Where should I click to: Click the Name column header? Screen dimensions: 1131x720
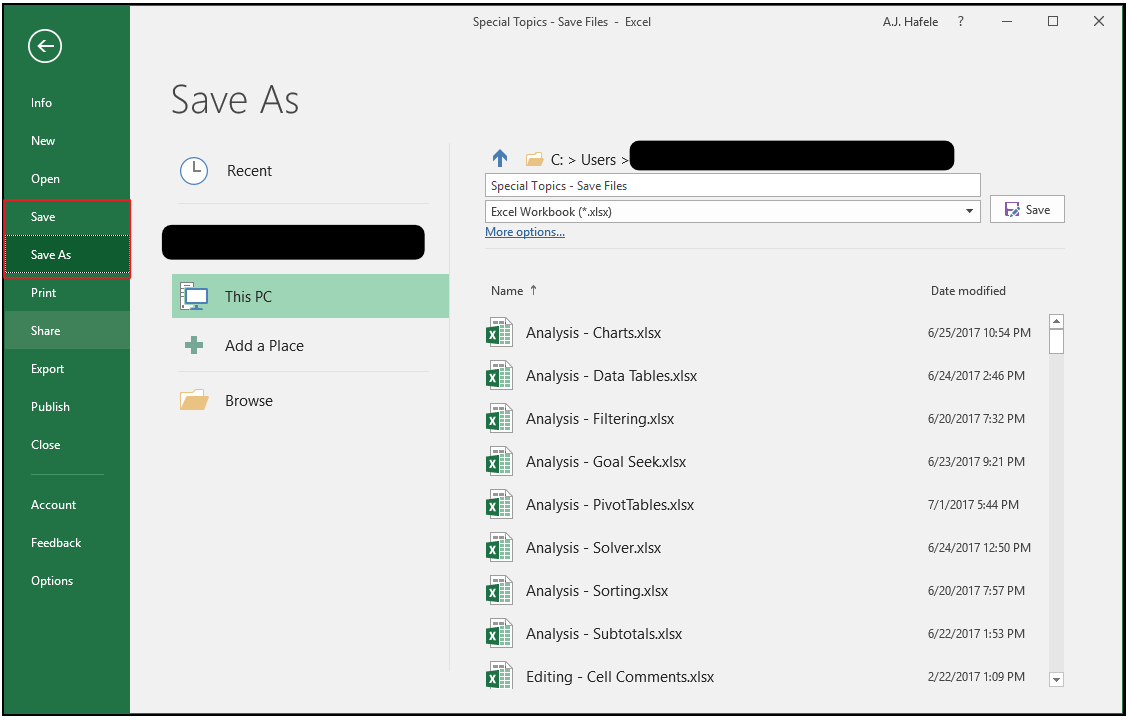507,291
